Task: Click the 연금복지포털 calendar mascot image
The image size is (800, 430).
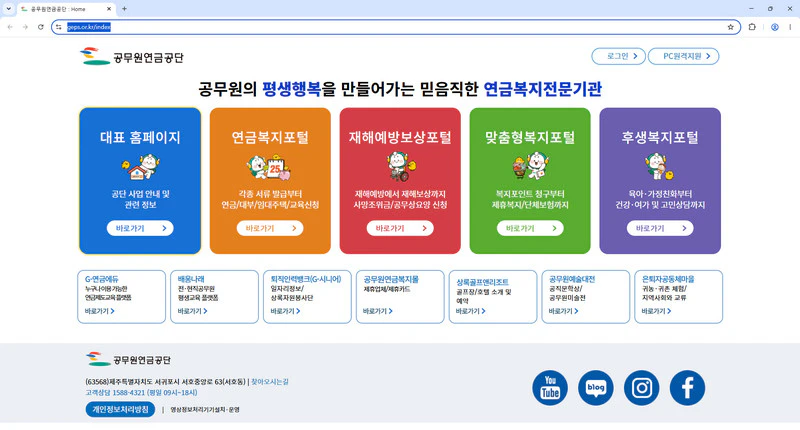Action: (x=269, y=167)
